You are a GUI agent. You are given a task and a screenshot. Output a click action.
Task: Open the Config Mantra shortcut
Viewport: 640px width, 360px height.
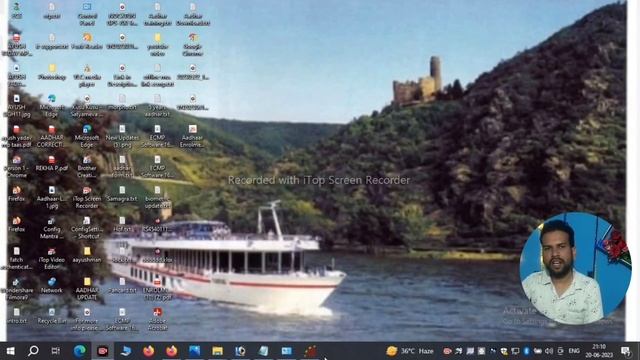(x=52, y=228)
